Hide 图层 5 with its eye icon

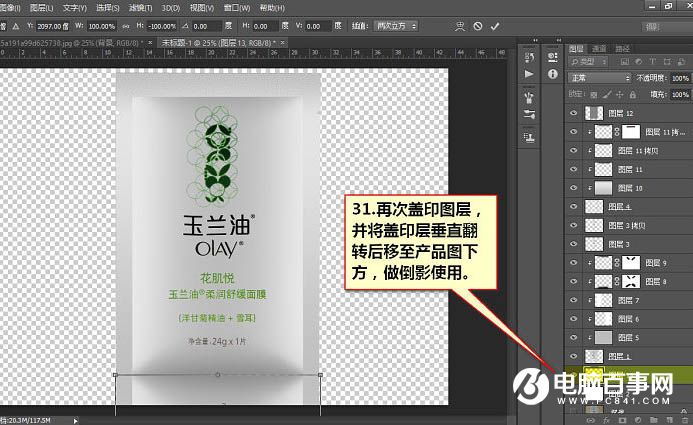tap(574, 338)
